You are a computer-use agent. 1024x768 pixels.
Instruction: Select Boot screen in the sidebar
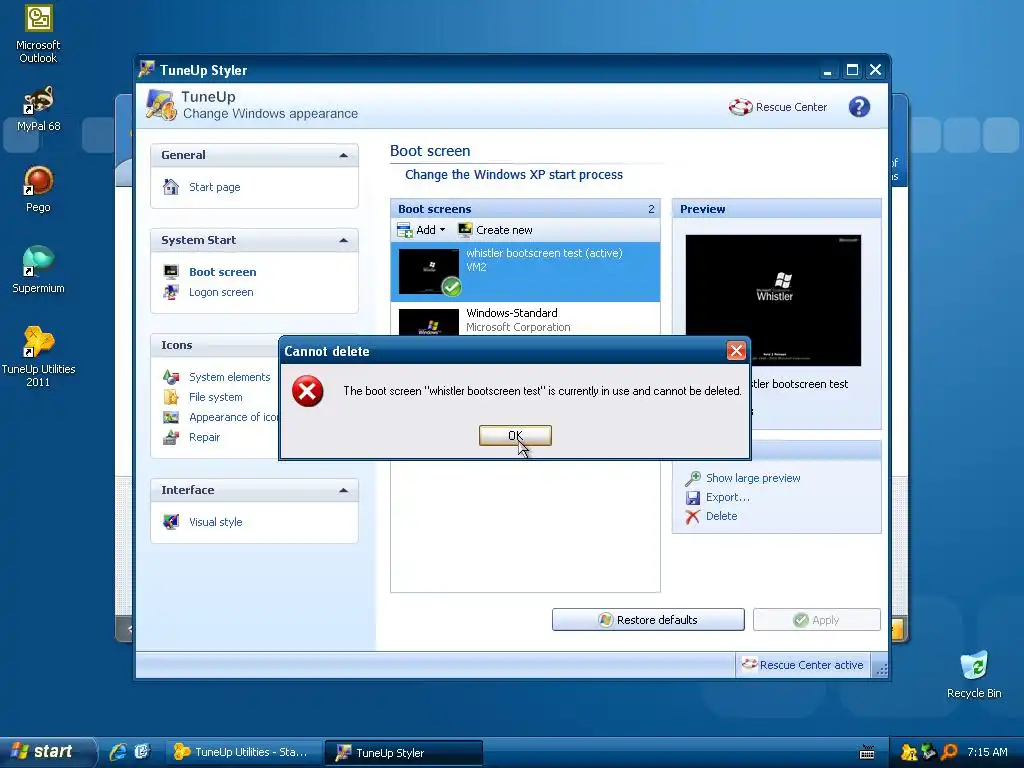(x=222, y=272)
